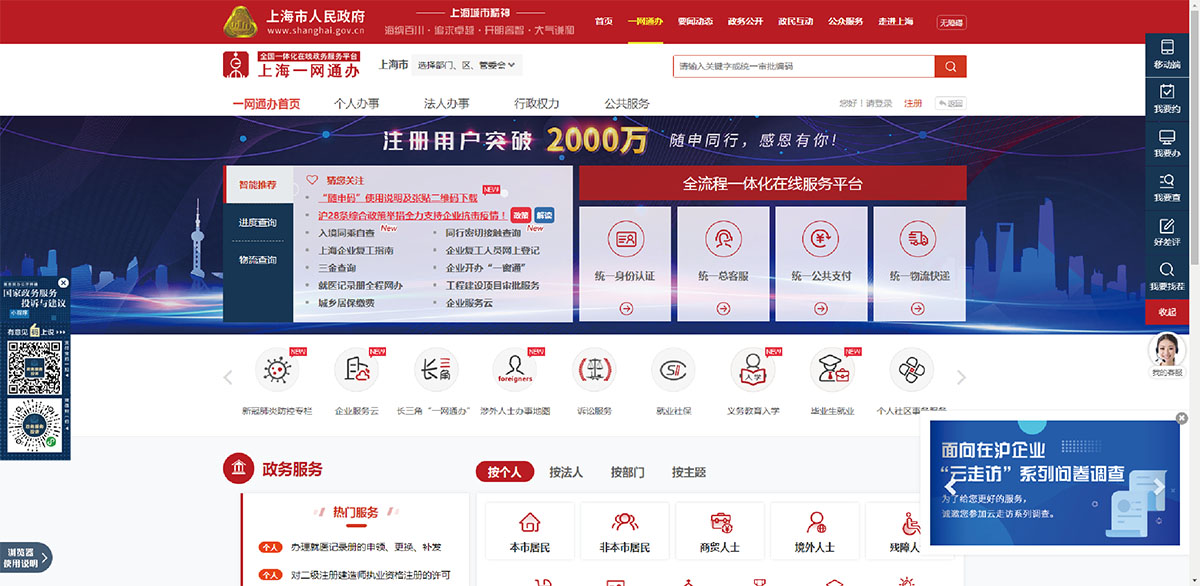
Task: Toggle the 无障碍 accessibility mode button
Action: tap(951, 22)
